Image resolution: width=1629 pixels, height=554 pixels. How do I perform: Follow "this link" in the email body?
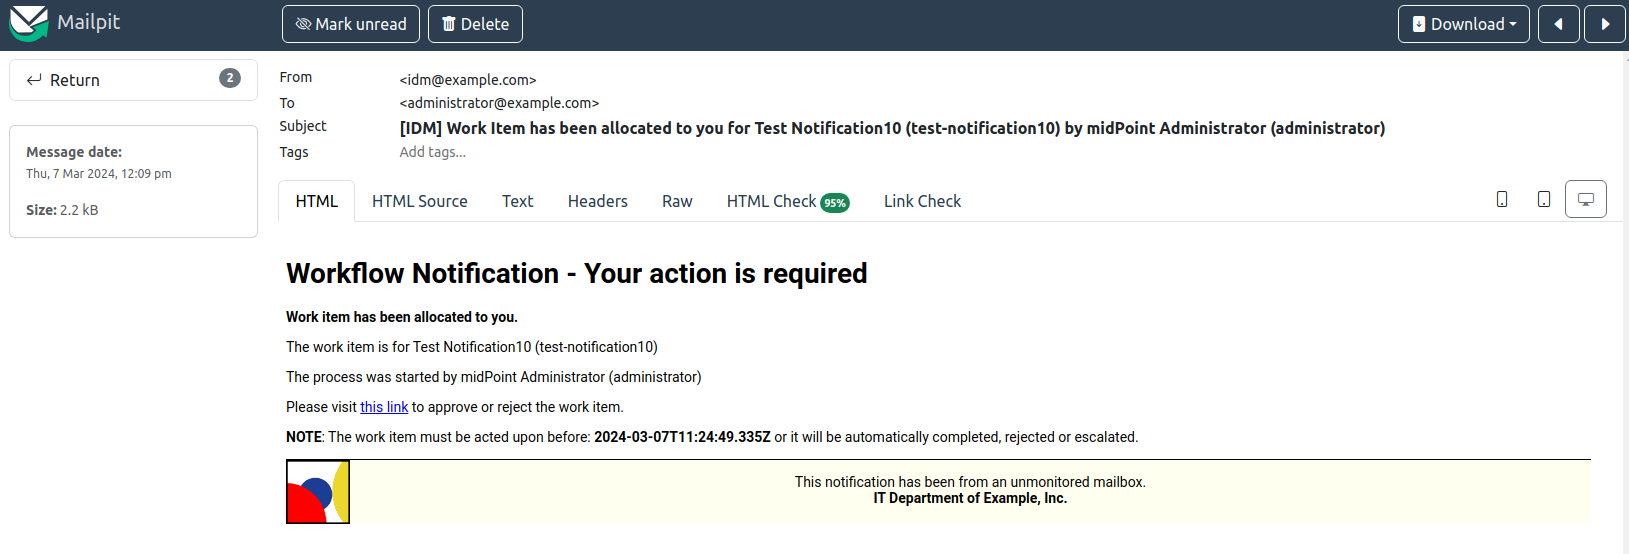(384, 407)
